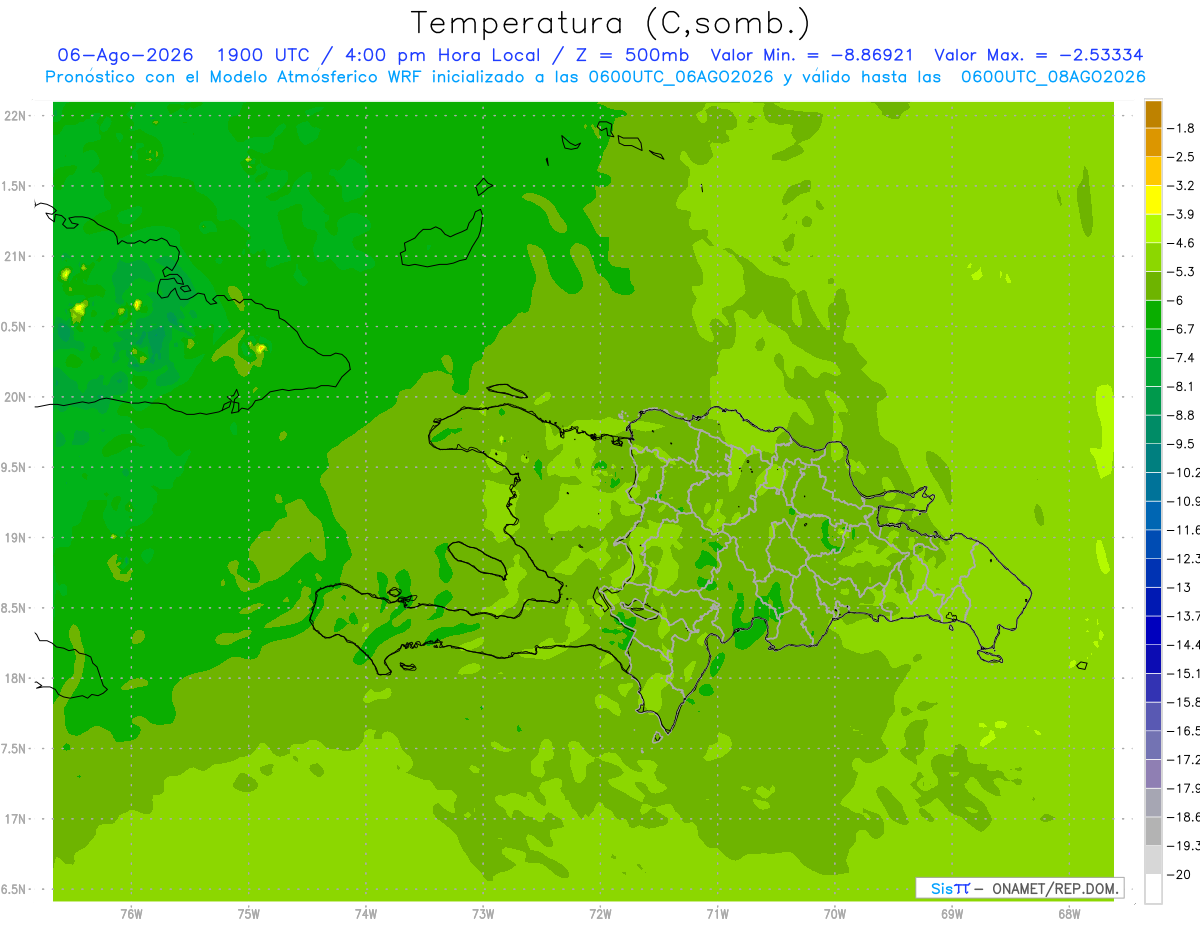Click the '73W' longitude label
This screenshot has width=1200, height=927.
pyautogui.click(x=483, y=914)
